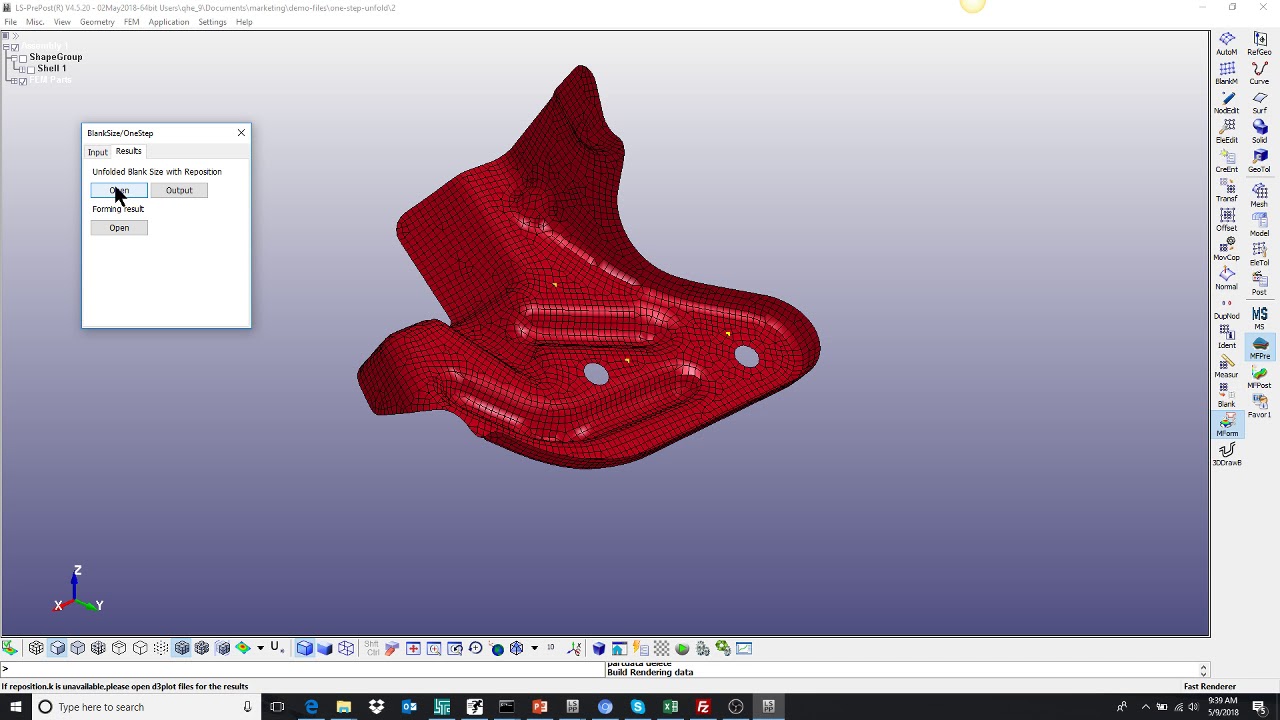Collapse the Assembly 1 tree node
The image size is (1280, 720).
(6, 47)
